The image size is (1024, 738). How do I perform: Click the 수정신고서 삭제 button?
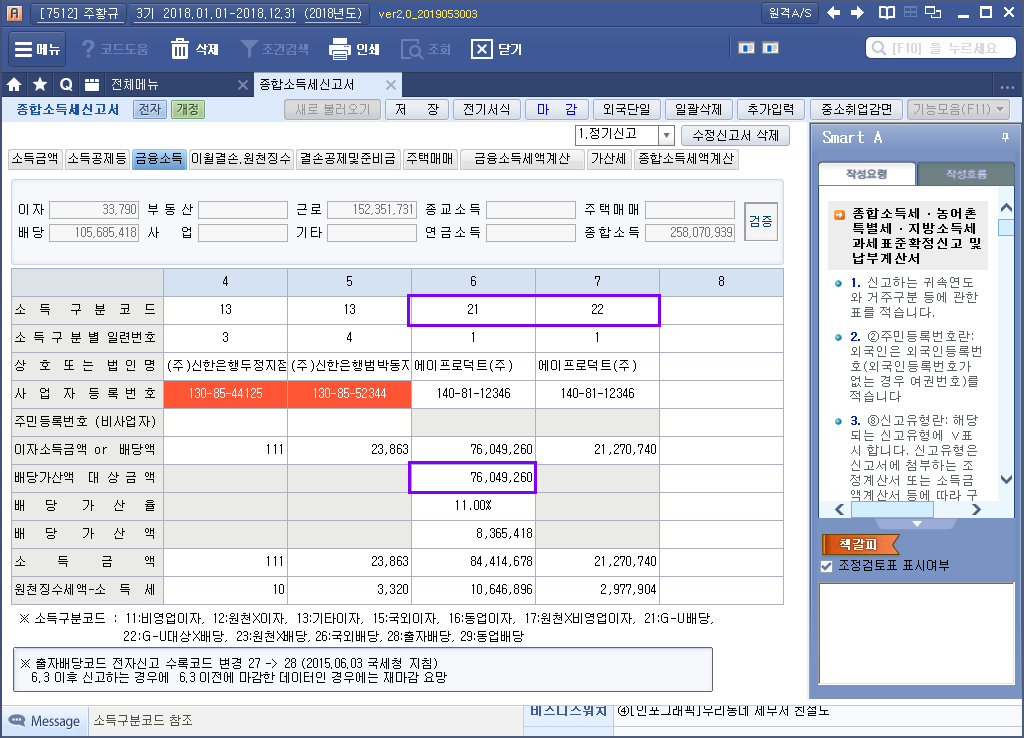735,135
